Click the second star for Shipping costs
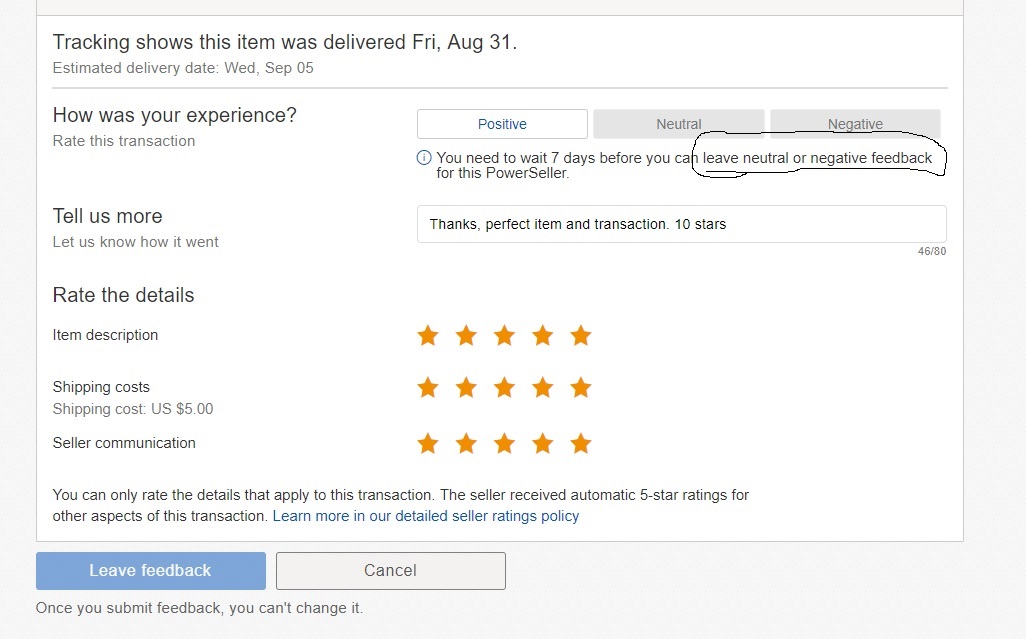Viewport: 1026px width, 639px height. point(466,387)
